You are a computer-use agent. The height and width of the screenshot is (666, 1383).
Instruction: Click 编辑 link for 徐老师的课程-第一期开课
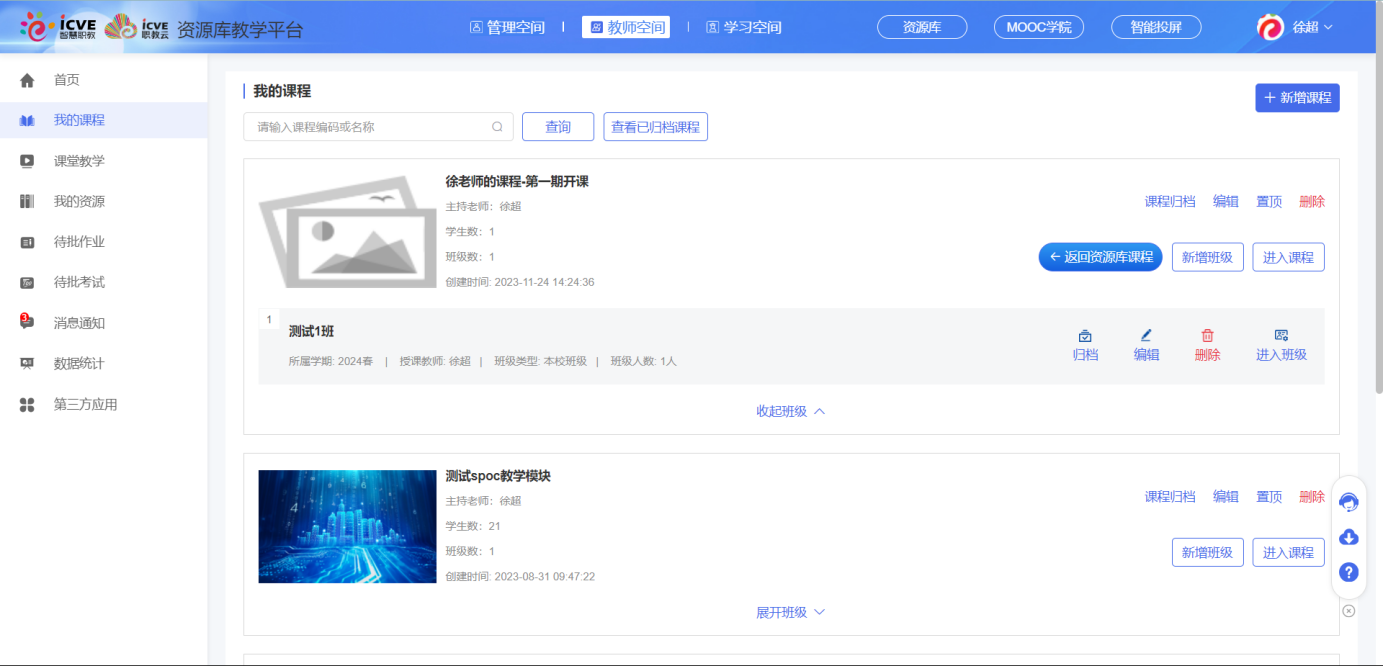click(1226, 202)
